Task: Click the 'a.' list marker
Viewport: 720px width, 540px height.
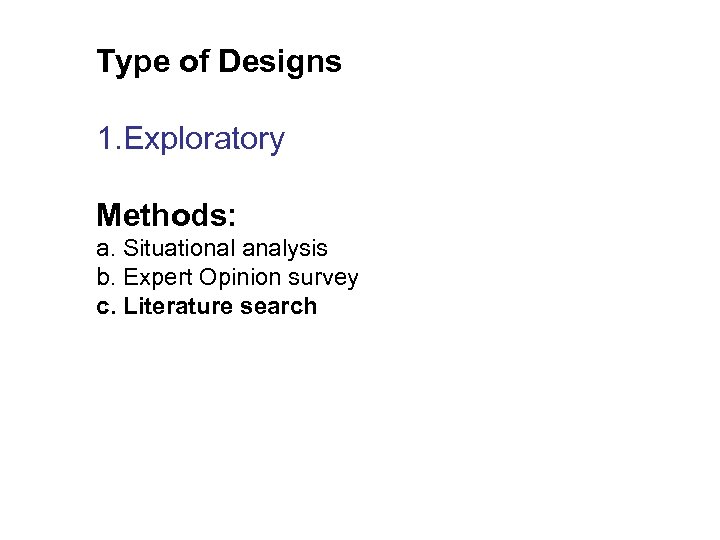Action: coord(105,248)
